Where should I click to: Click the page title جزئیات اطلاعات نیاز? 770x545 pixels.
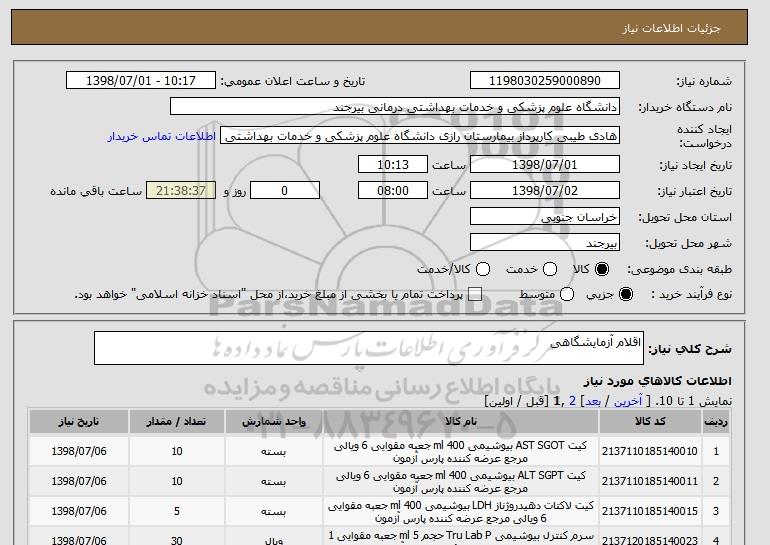tap(671, 28)
